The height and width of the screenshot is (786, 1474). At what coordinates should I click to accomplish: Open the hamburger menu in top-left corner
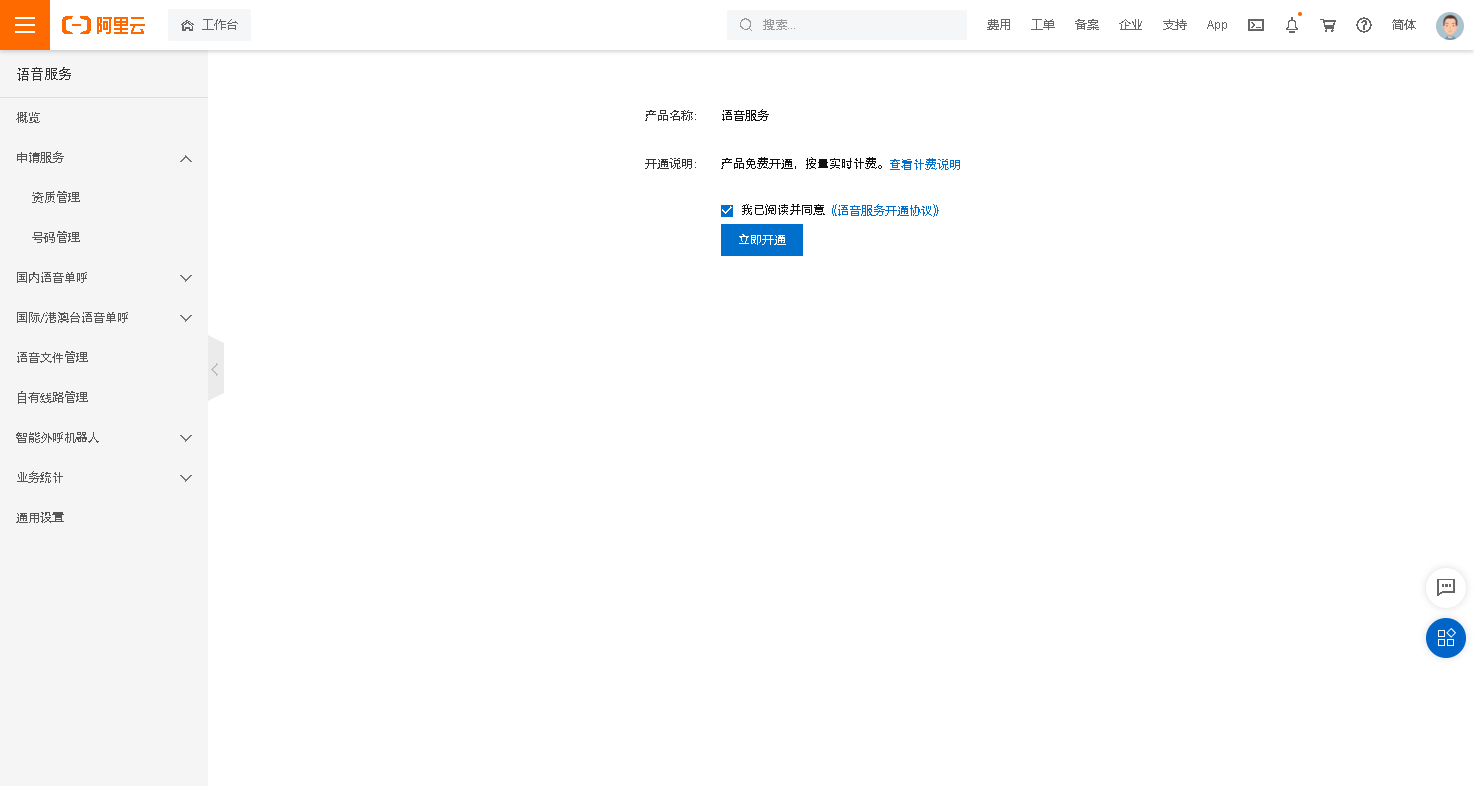tap(25, 25)
